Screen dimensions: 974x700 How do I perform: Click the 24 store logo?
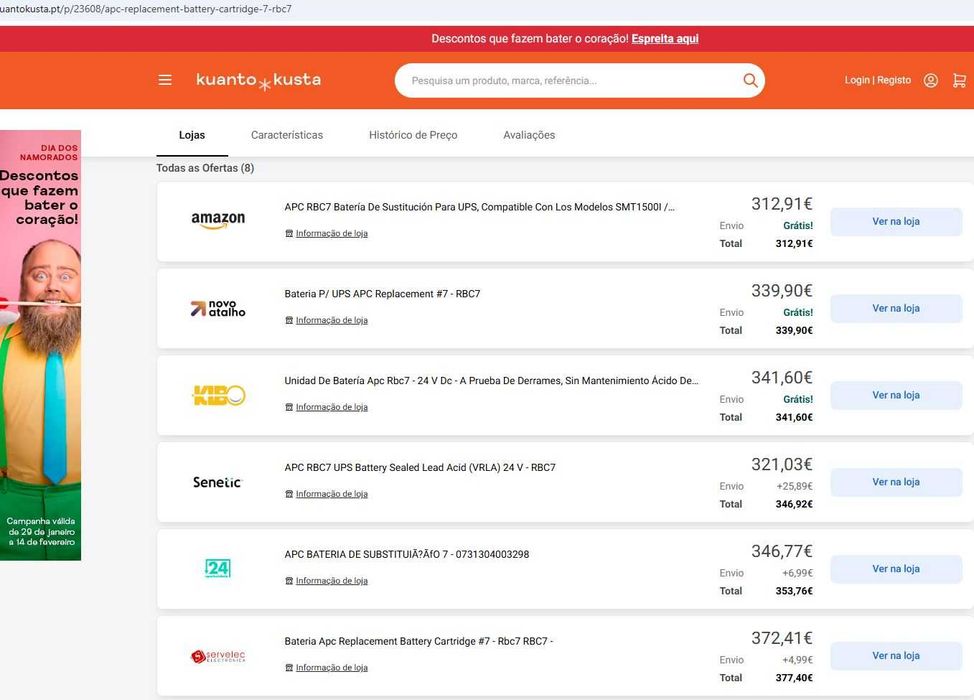click(218, 568)
